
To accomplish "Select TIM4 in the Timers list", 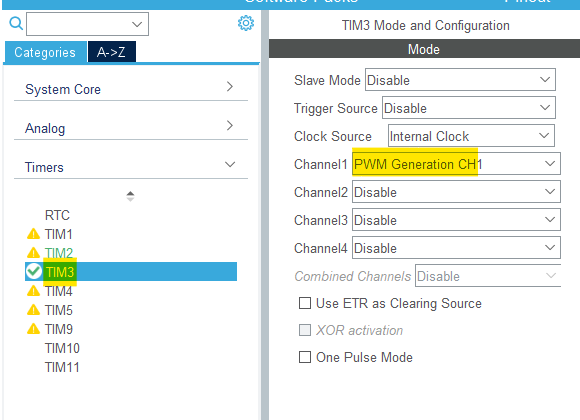I will [58, 291].
